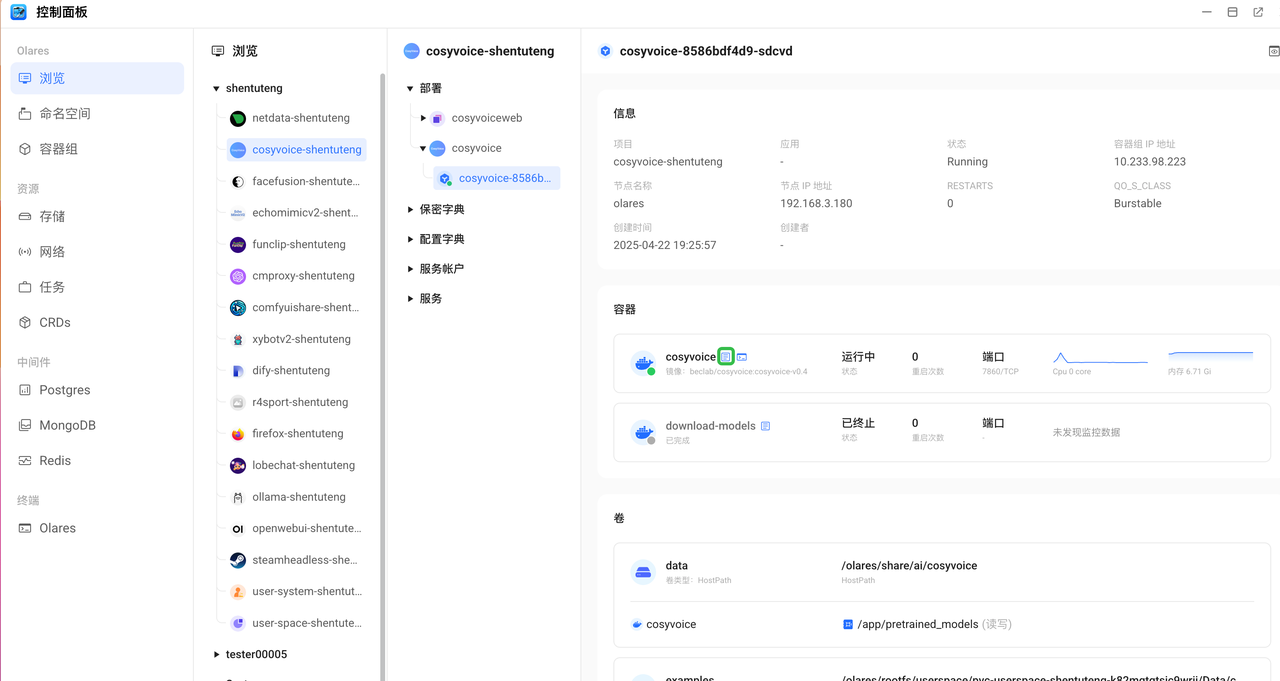The image size is (1280, 681).
Task: Open terminal for the cosyvoice container
Action: pos(742,357)
